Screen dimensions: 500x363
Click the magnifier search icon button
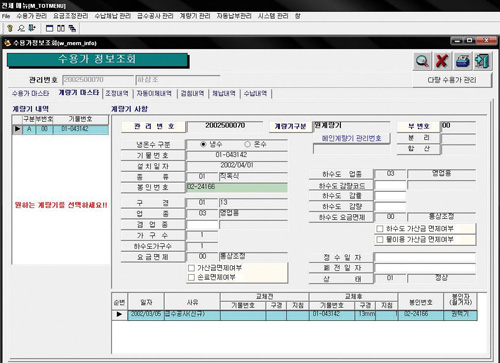[x=422, y=61]
